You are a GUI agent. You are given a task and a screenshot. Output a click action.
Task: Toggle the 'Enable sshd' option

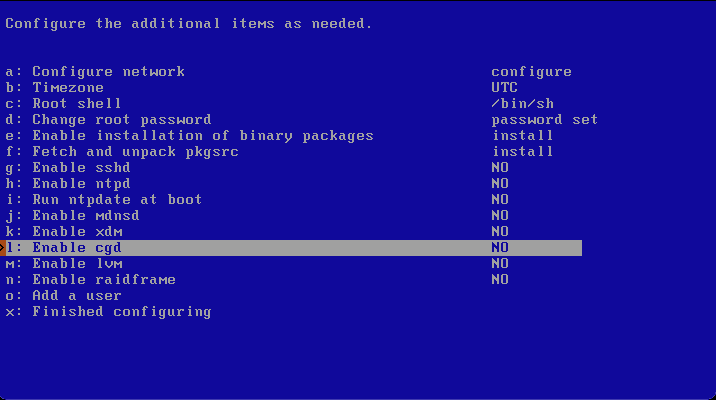68,168
